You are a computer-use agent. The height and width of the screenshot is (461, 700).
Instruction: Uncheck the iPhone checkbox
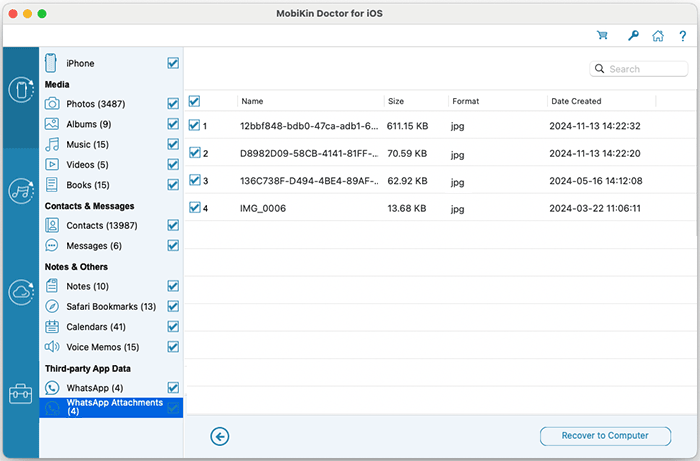coord(173,63)
